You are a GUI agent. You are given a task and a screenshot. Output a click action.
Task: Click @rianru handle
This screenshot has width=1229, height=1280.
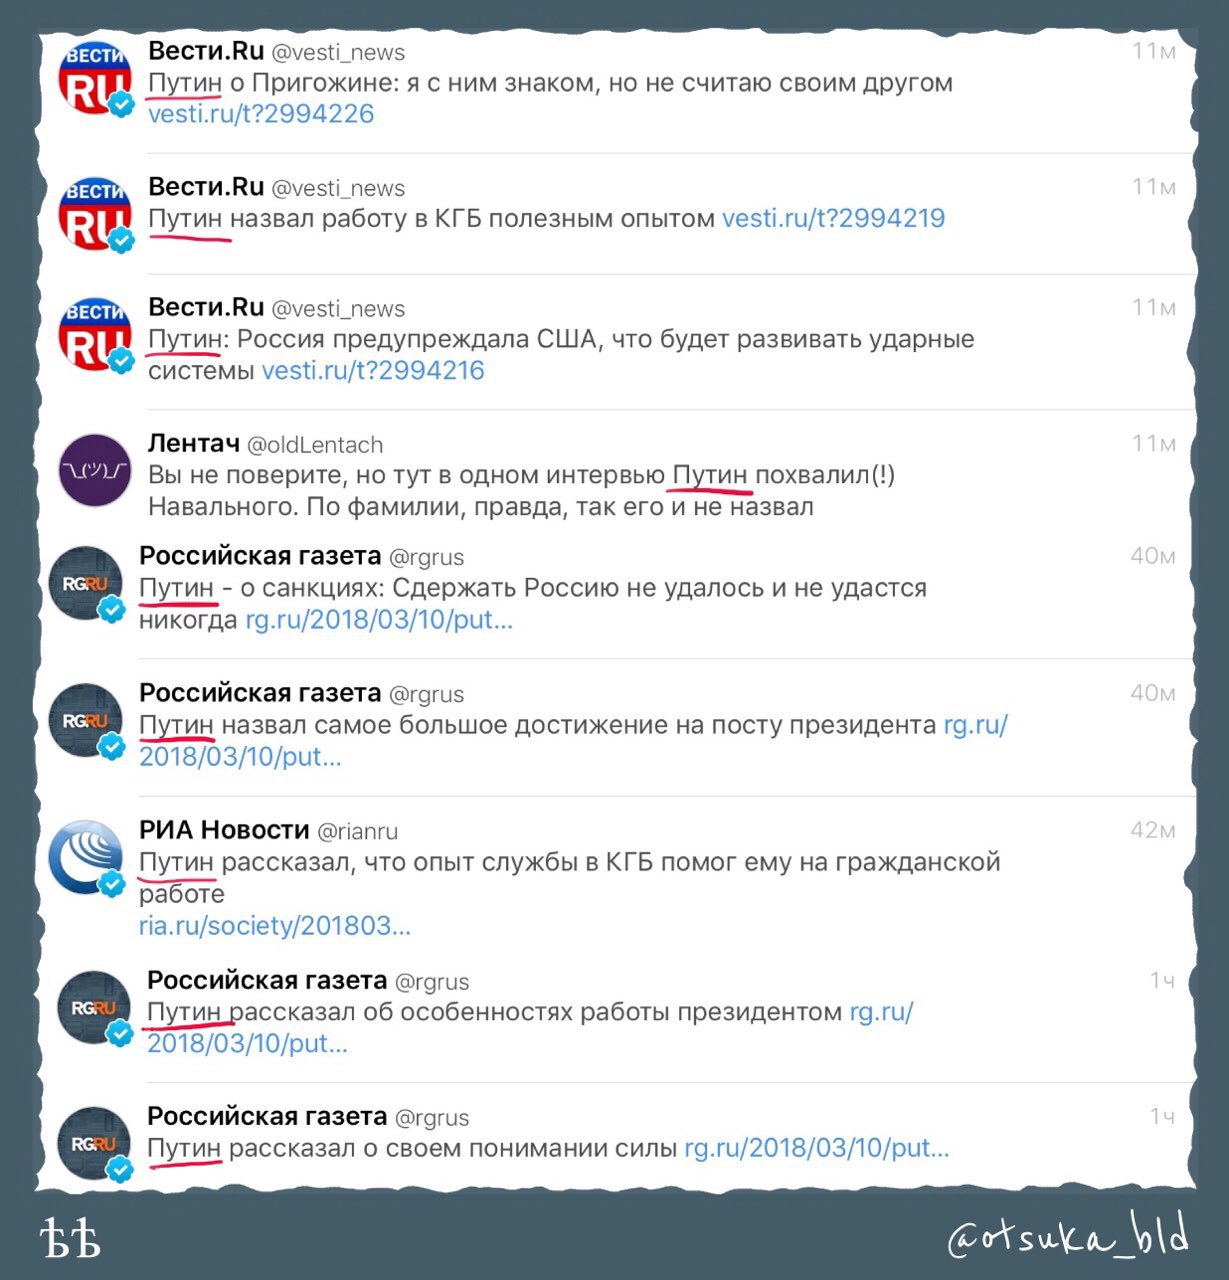click(x=358, y=831)
